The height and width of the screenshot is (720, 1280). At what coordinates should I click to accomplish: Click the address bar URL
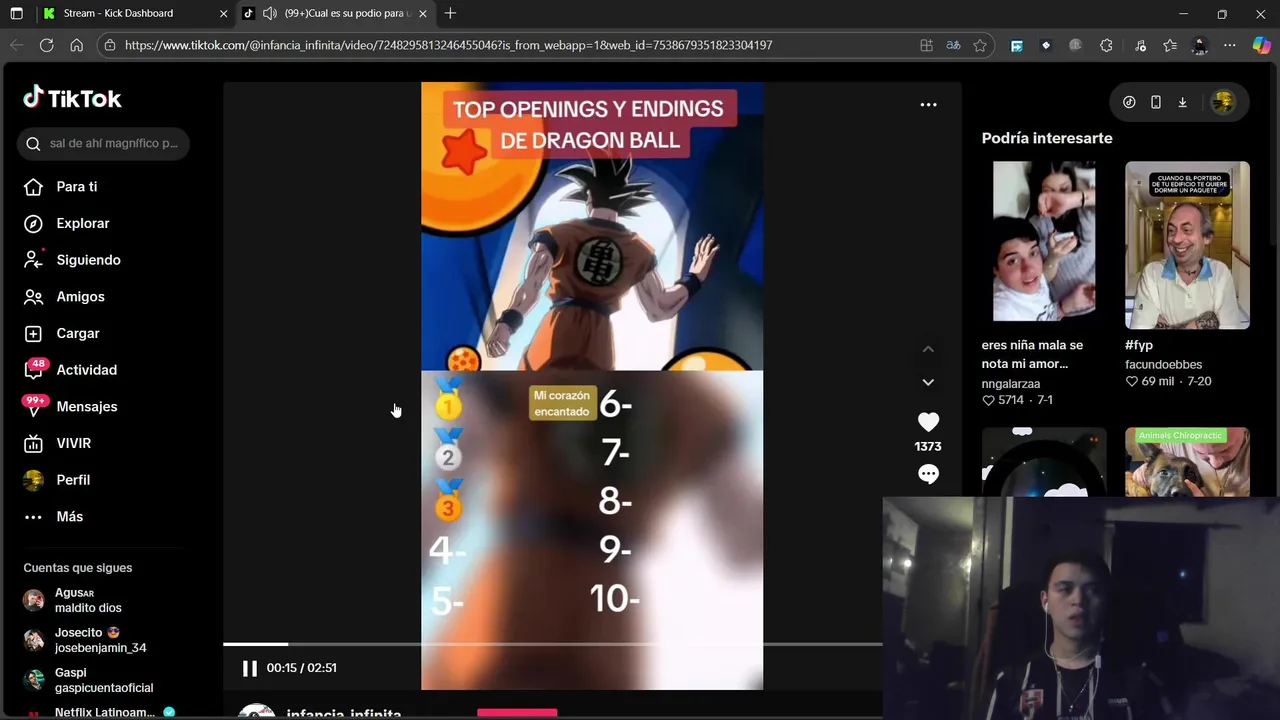448,45
